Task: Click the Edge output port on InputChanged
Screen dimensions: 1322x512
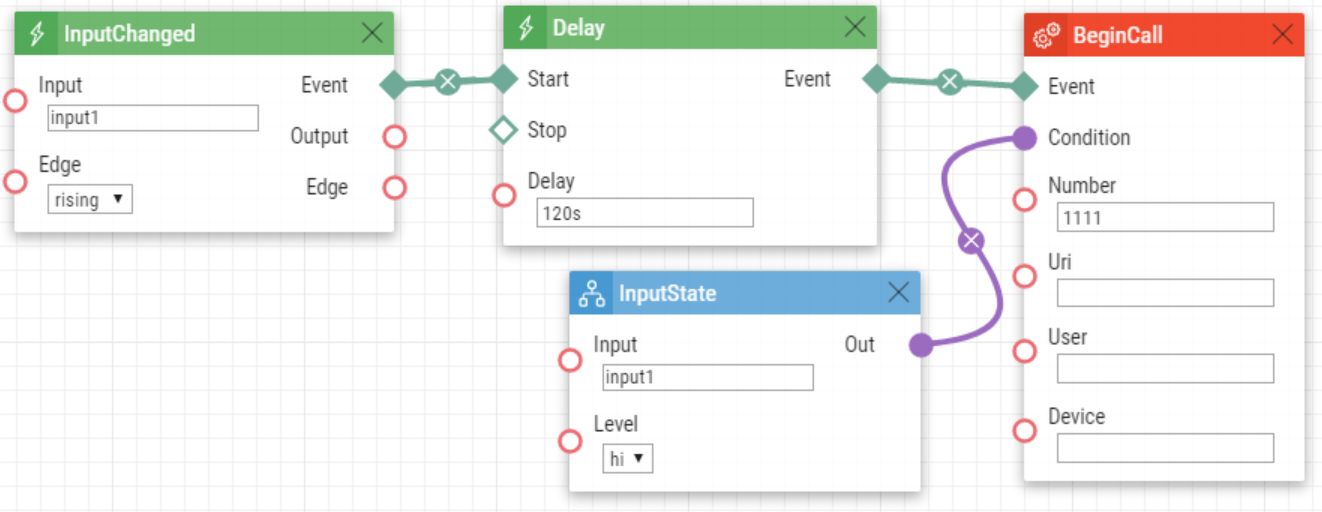Action: (x=395, y=187)
